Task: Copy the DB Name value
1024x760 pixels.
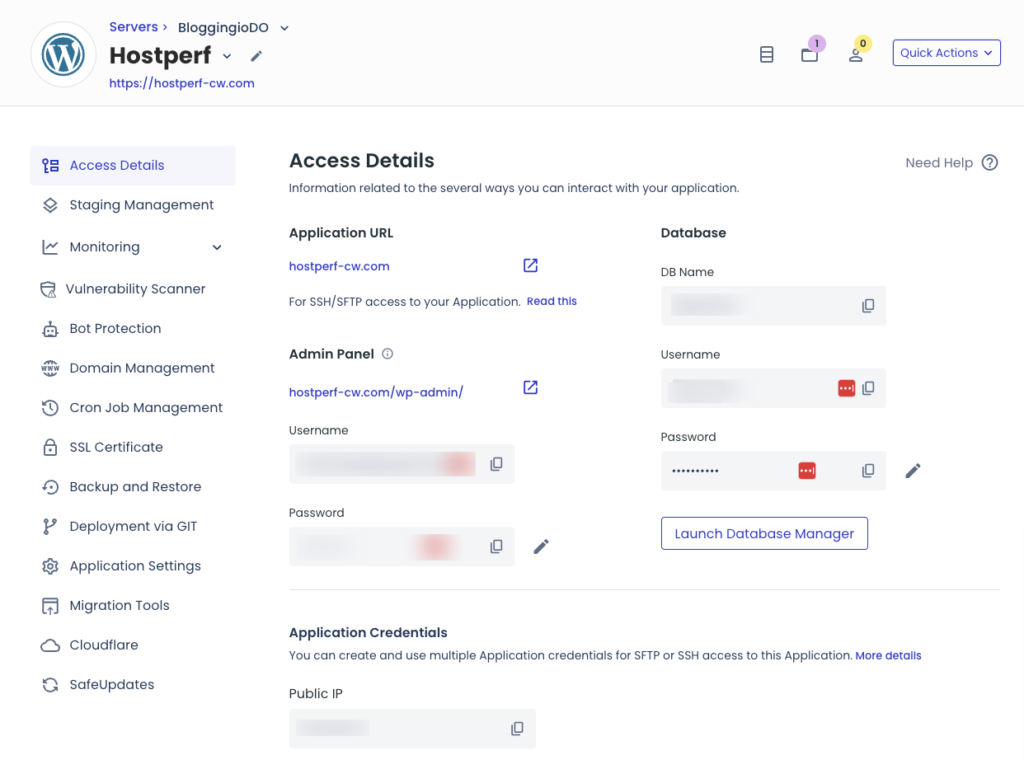Action: pyautogui.click(x=868, y=306)
